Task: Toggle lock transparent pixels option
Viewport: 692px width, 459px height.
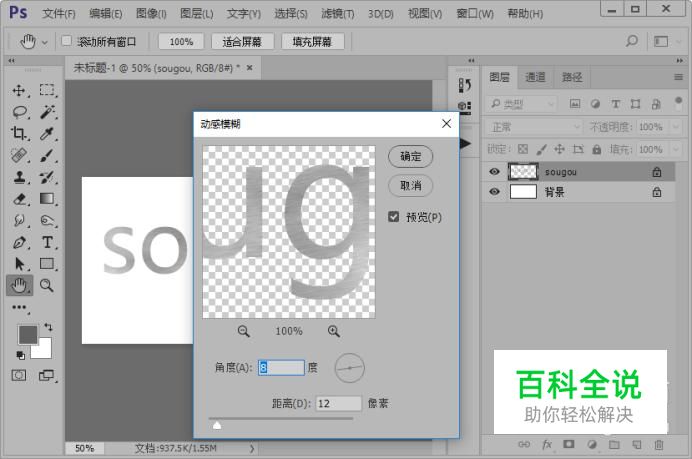Action: pos(523,149)
